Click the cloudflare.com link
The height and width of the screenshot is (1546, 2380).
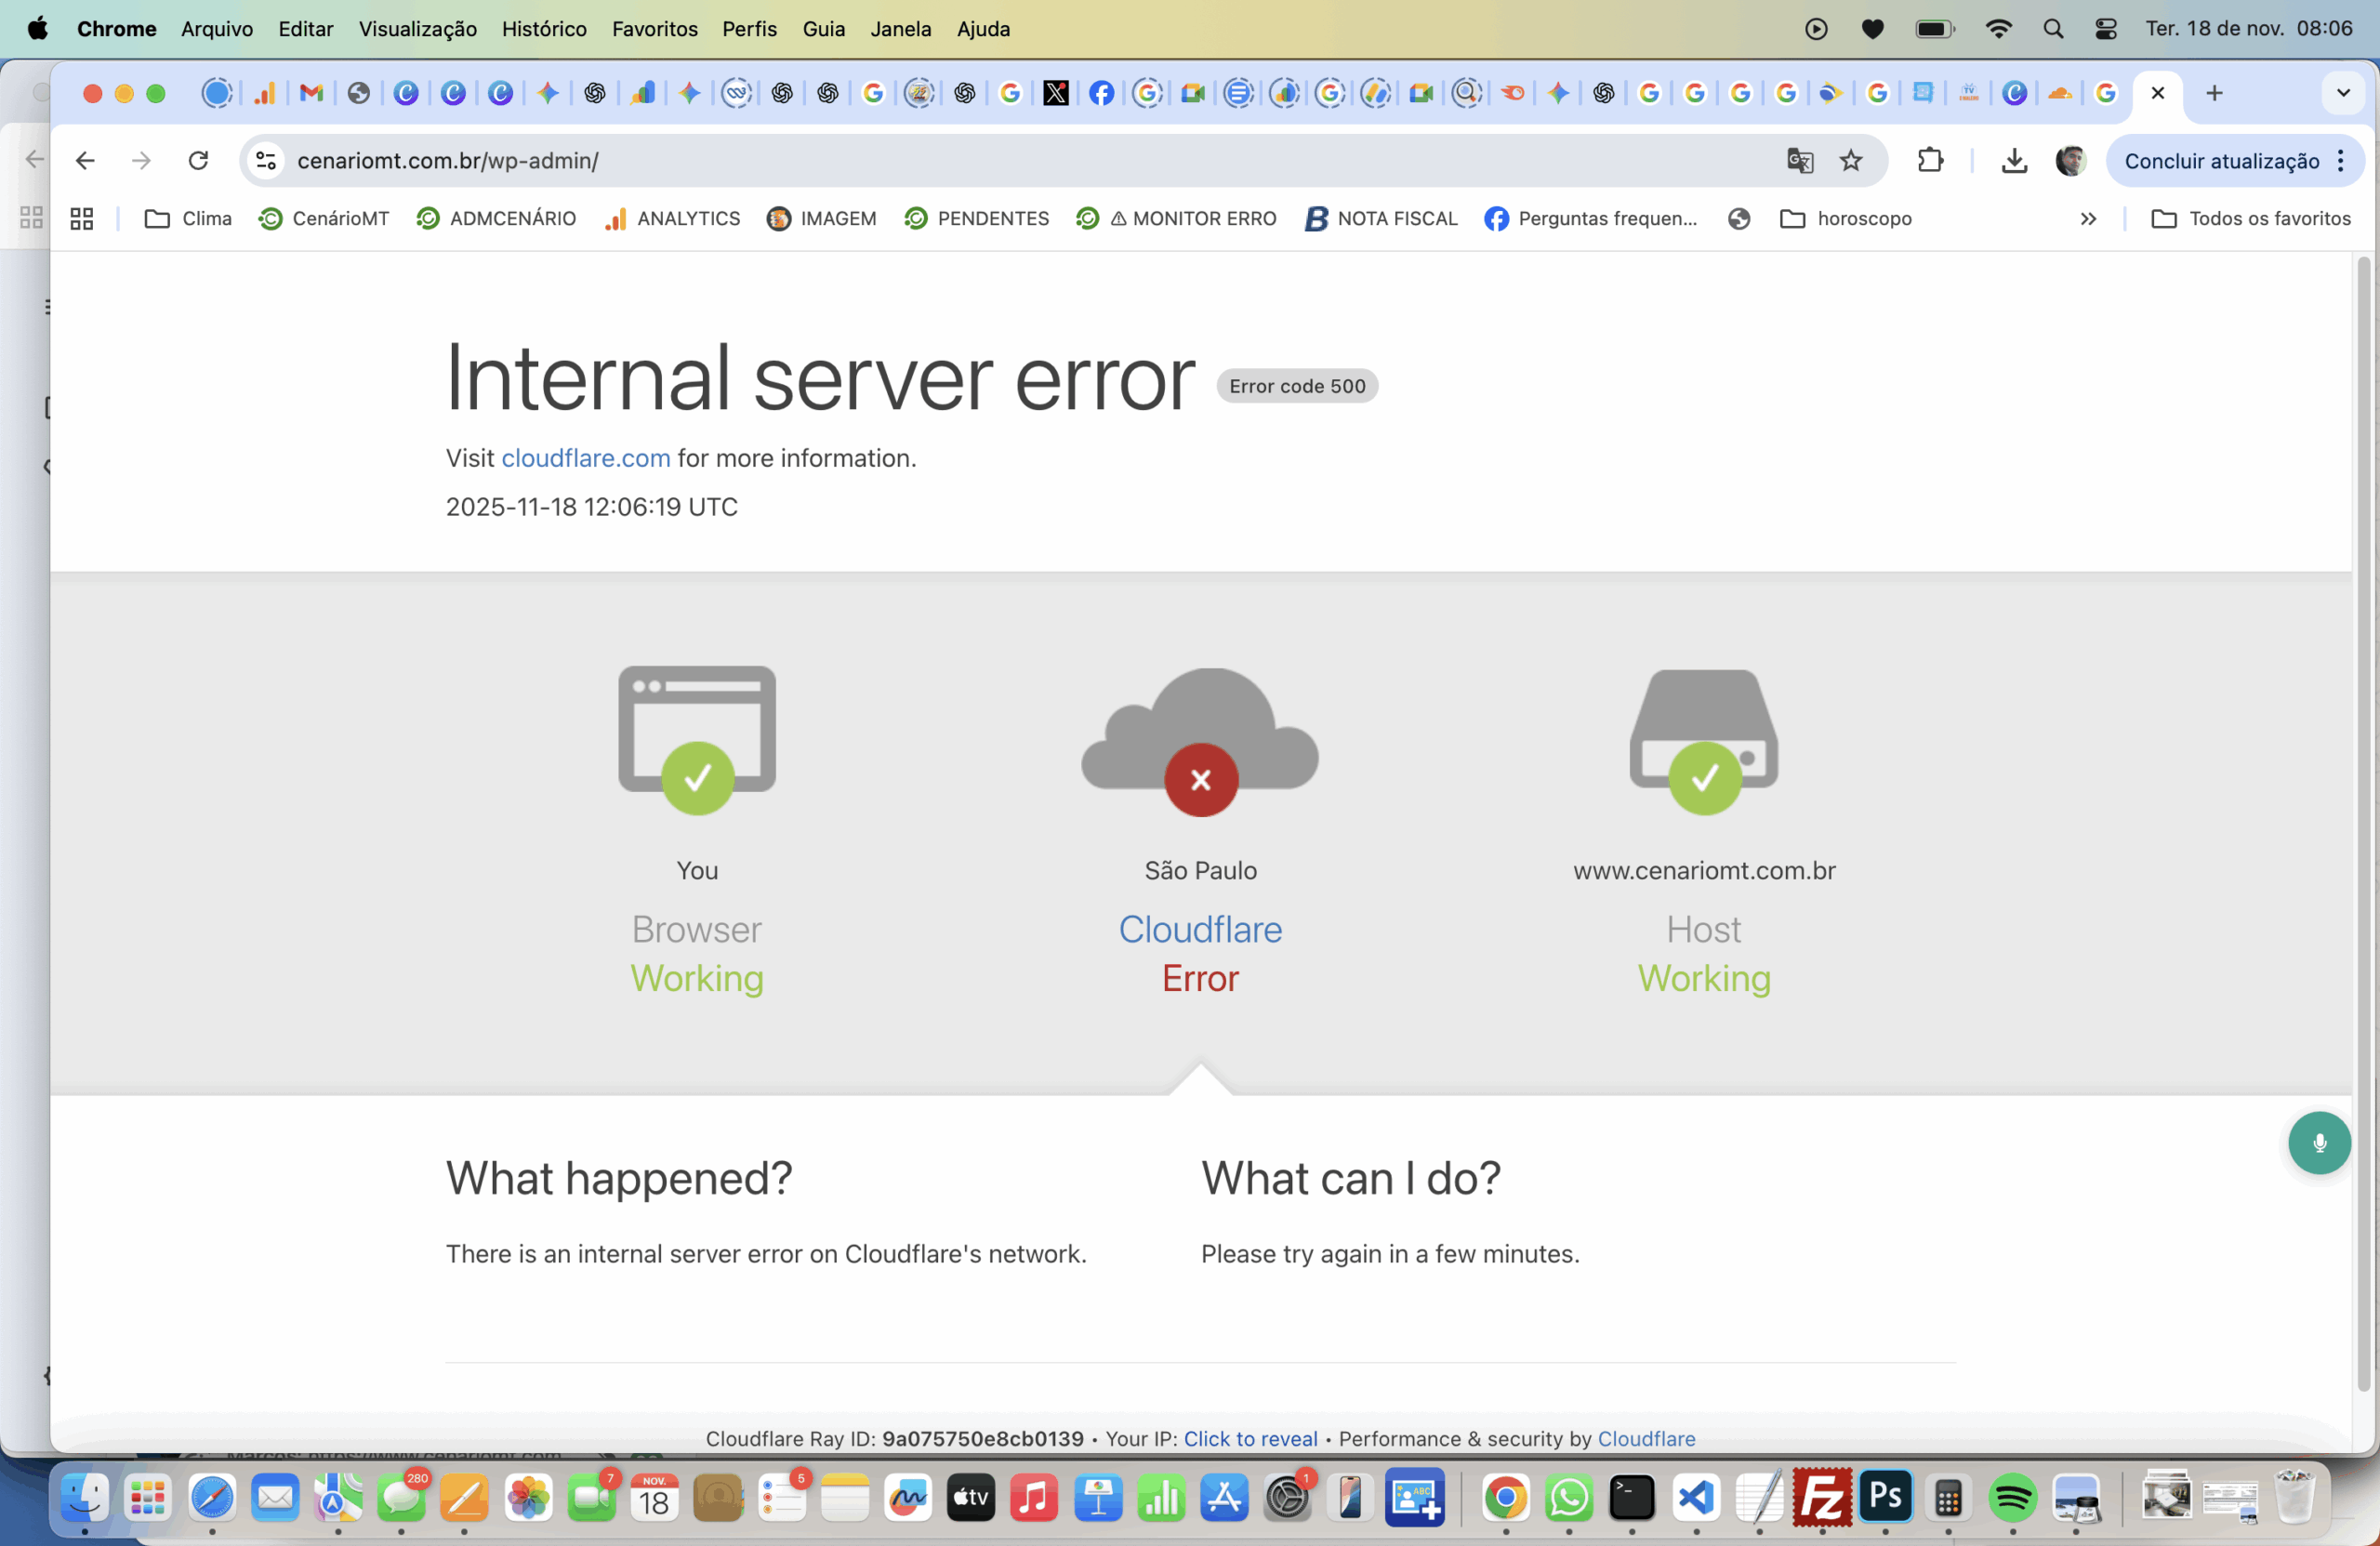586,458
